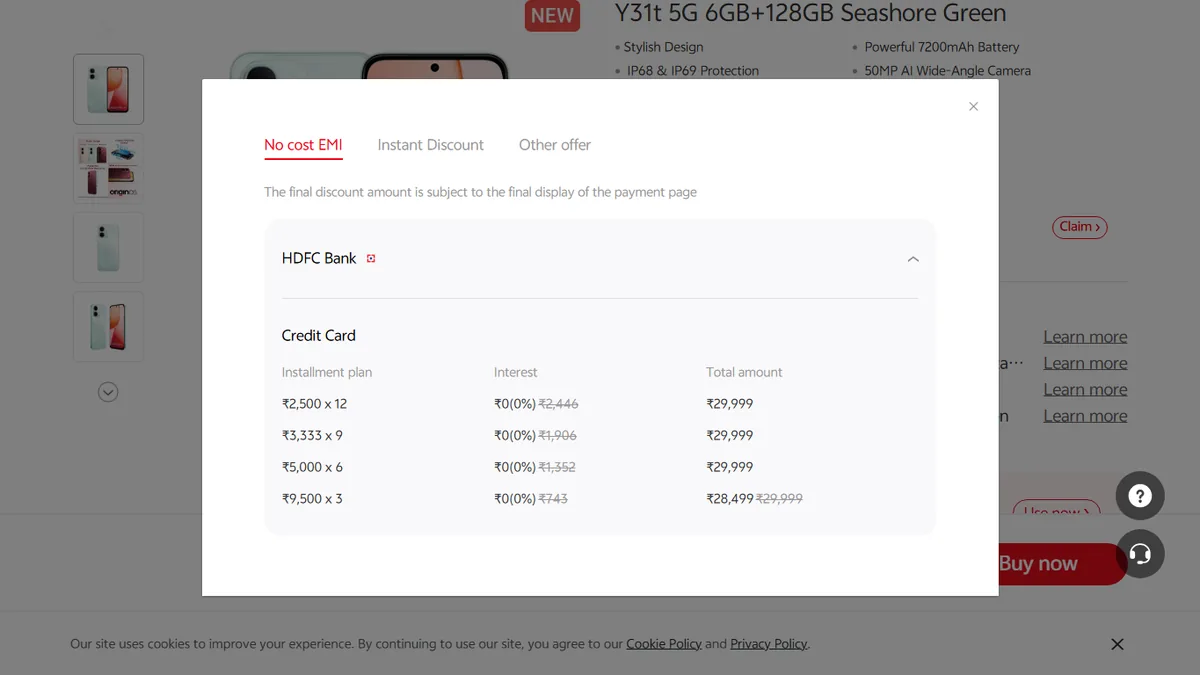Screen dimensions: 1200x675
Task: Click the Powerful 7200mAh Battery feature text
Action: coord(942,47)
